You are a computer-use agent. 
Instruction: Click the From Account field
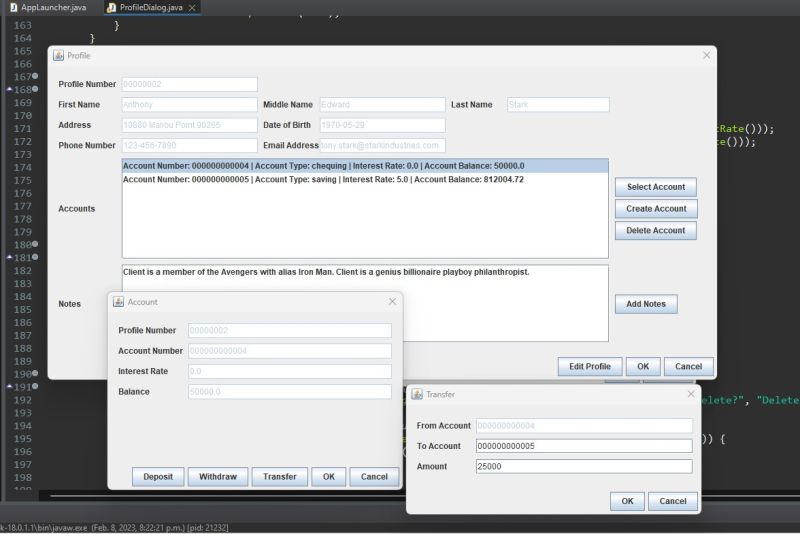[x=584, y=426]
